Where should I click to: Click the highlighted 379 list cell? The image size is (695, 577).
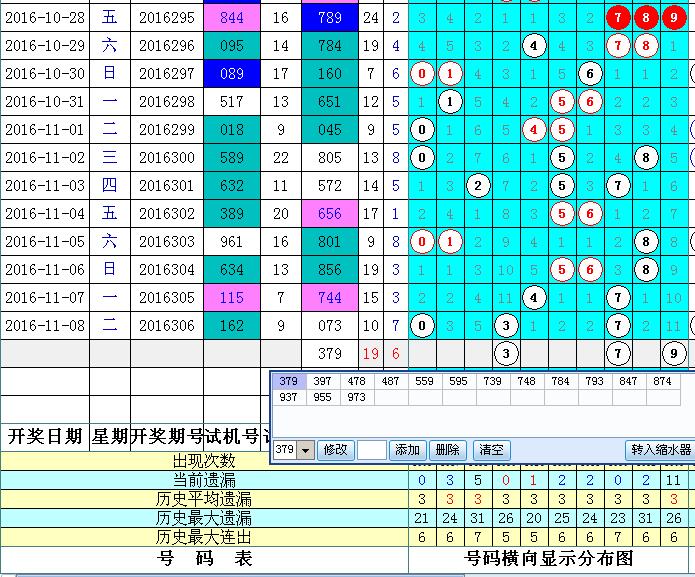point(288,381)
